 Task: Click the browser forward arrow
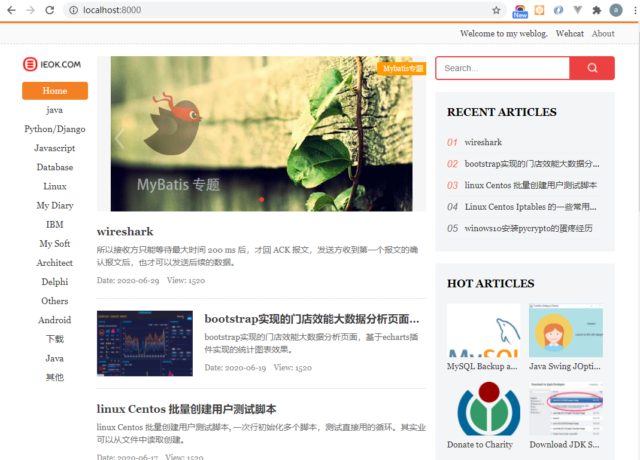[31, 10]
